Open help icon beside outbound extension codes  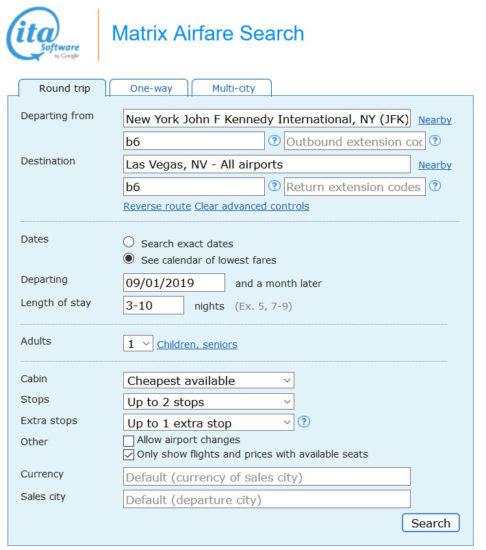coord(435,141)
